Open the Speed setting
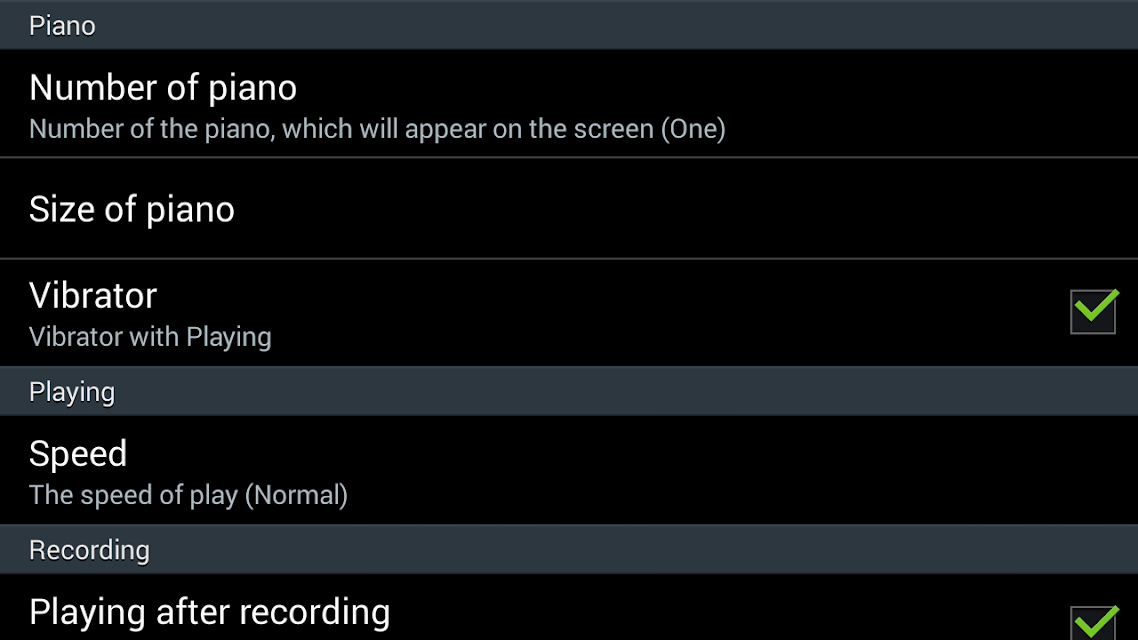Viewport: 1138px width, 640px height. coord(78,454)
